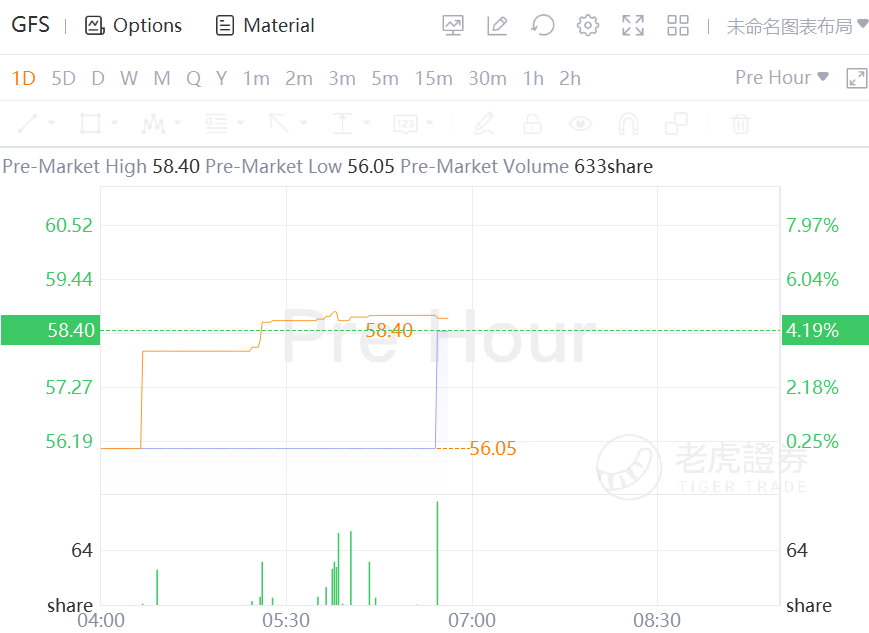Open the Options button

(134, 26)
